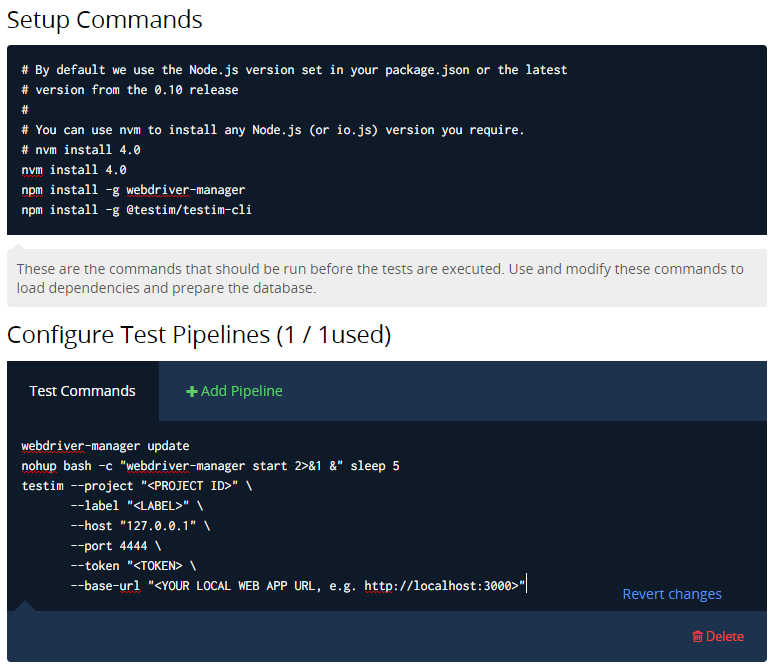Click the red trash can icon

(697, 636)
